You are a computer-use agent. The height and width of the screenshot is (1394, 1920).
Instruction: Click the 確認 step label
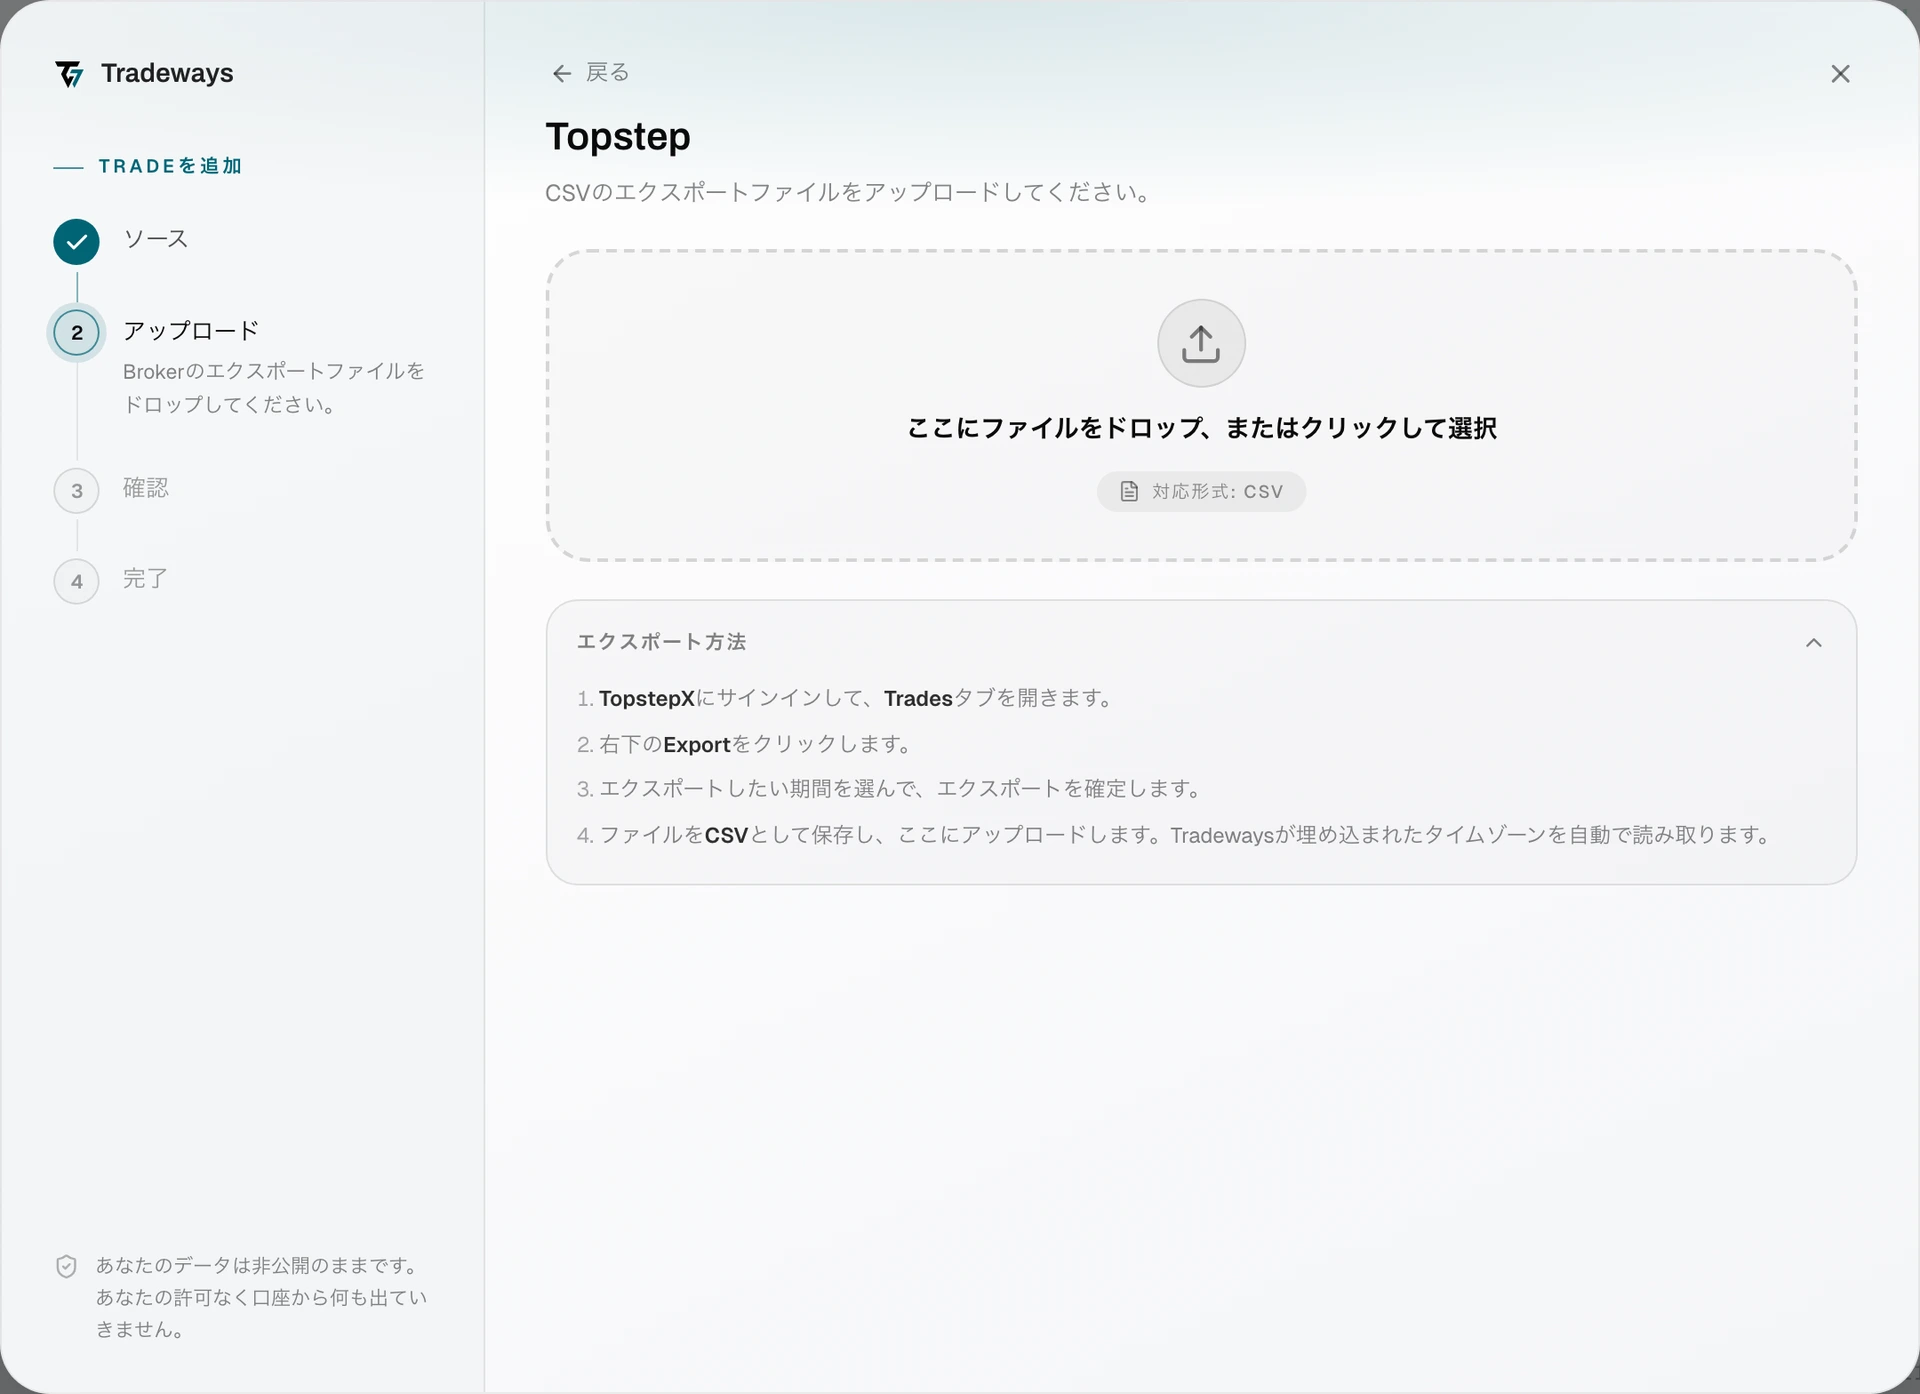146,487
